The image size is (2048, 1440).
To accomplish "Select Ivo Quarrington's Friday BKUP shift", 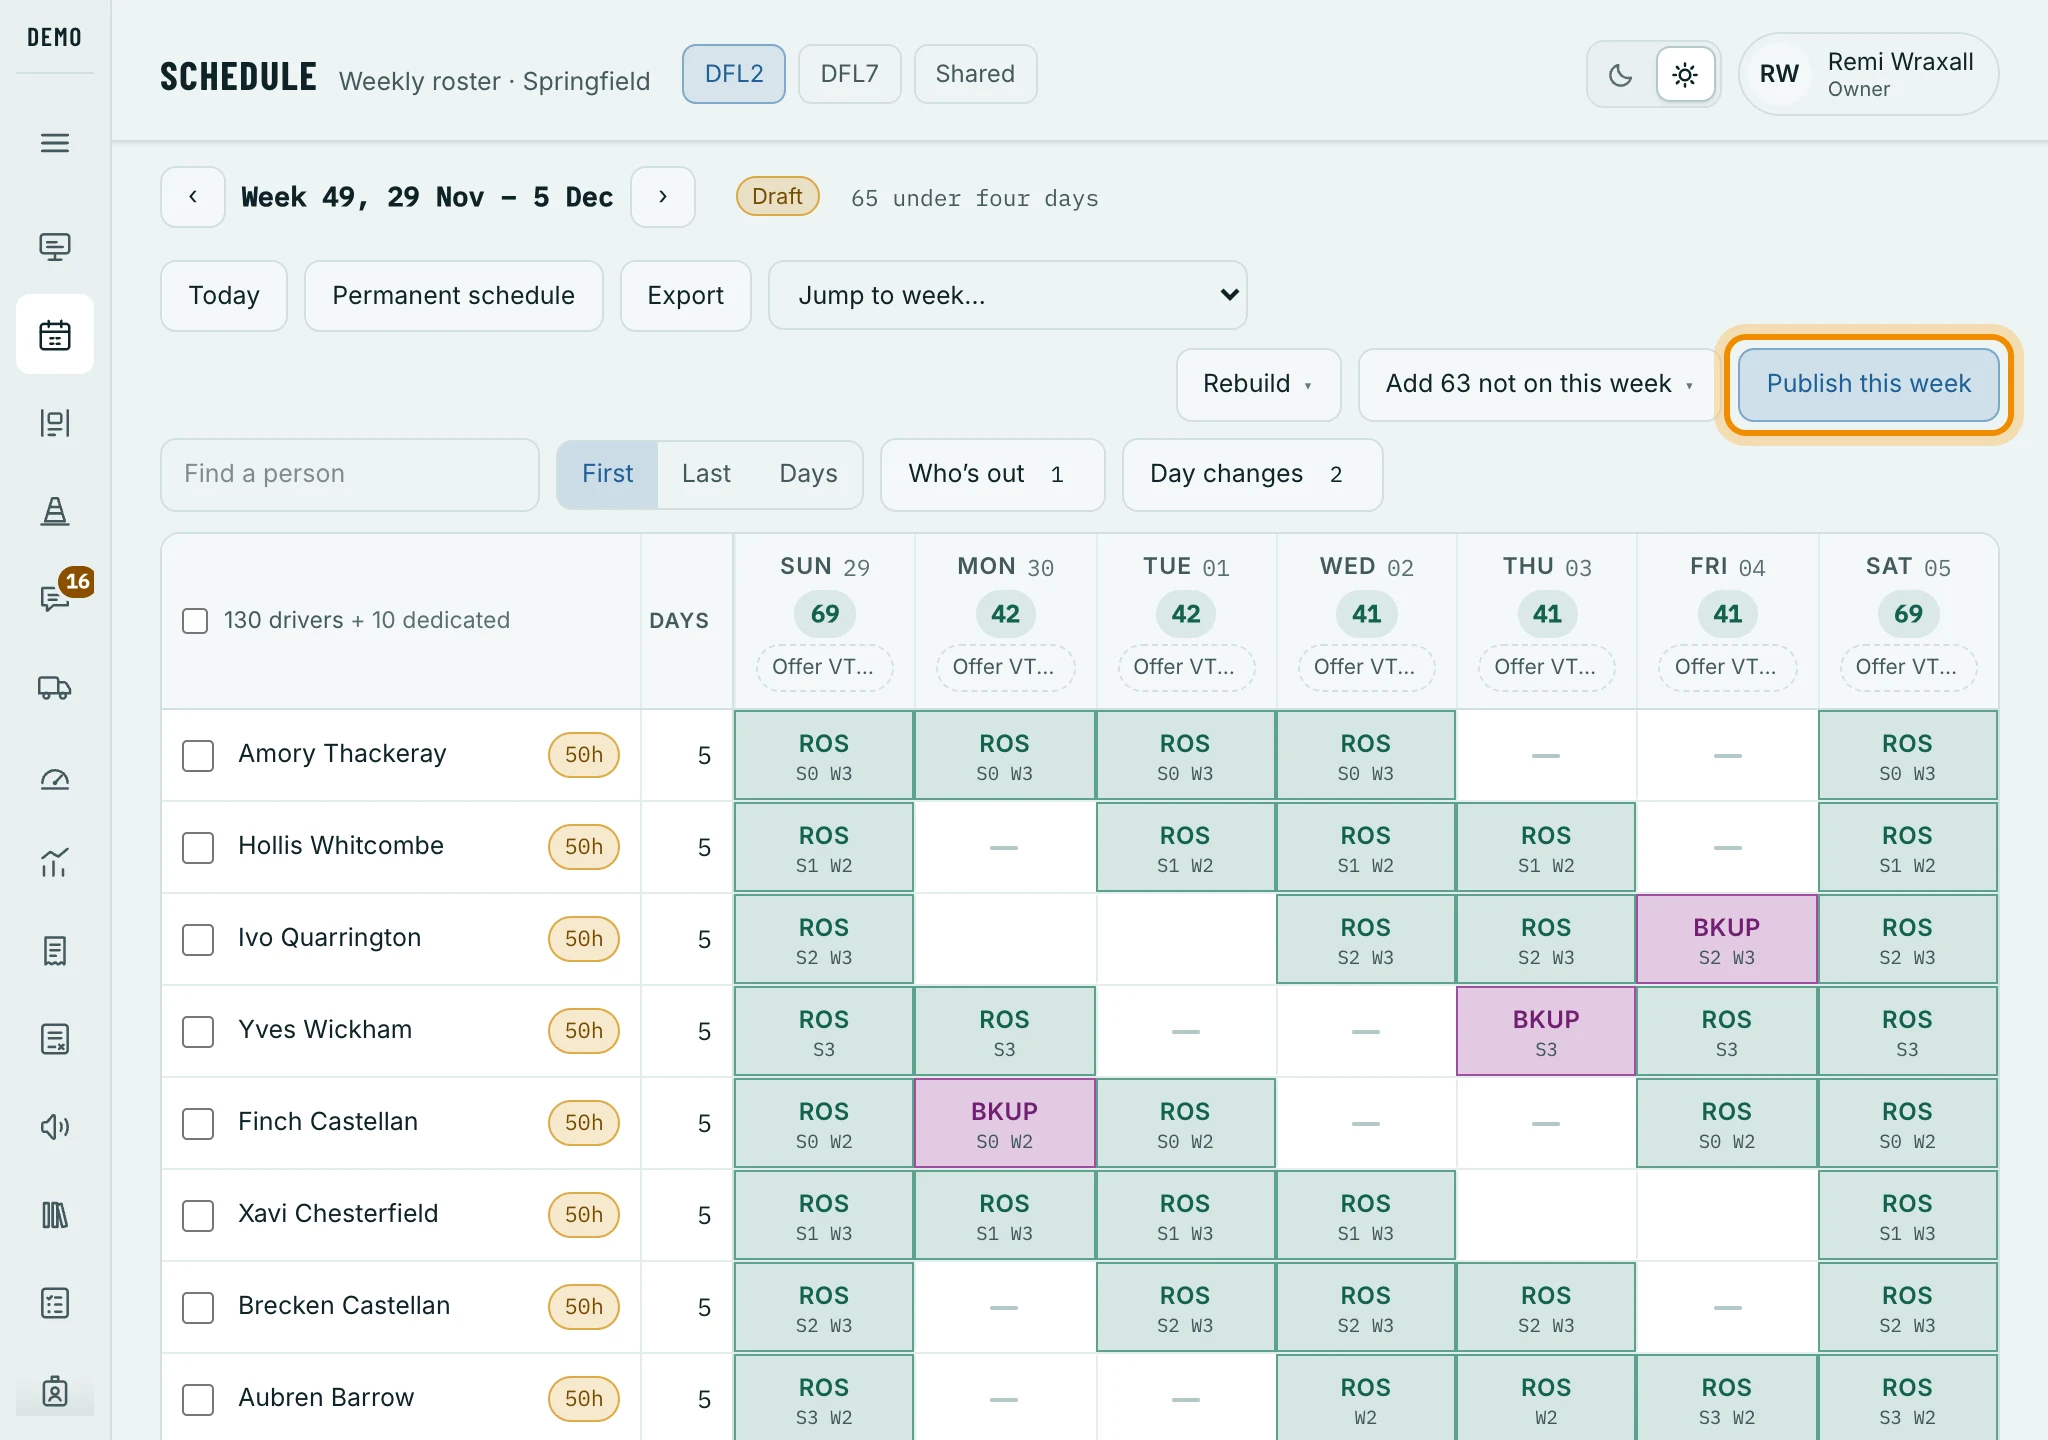I will click(1726, 940).
